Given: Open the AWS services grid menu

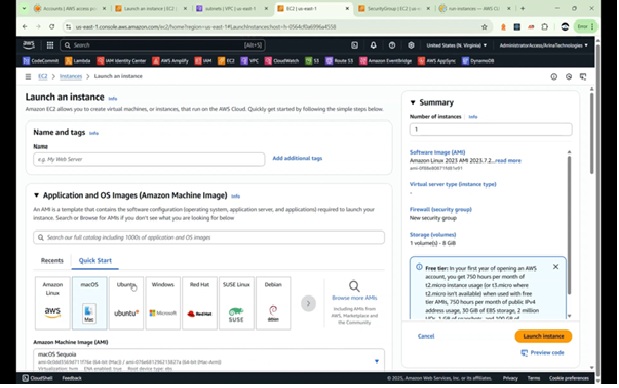Looking at the screenshot, I should coord(50,45).
